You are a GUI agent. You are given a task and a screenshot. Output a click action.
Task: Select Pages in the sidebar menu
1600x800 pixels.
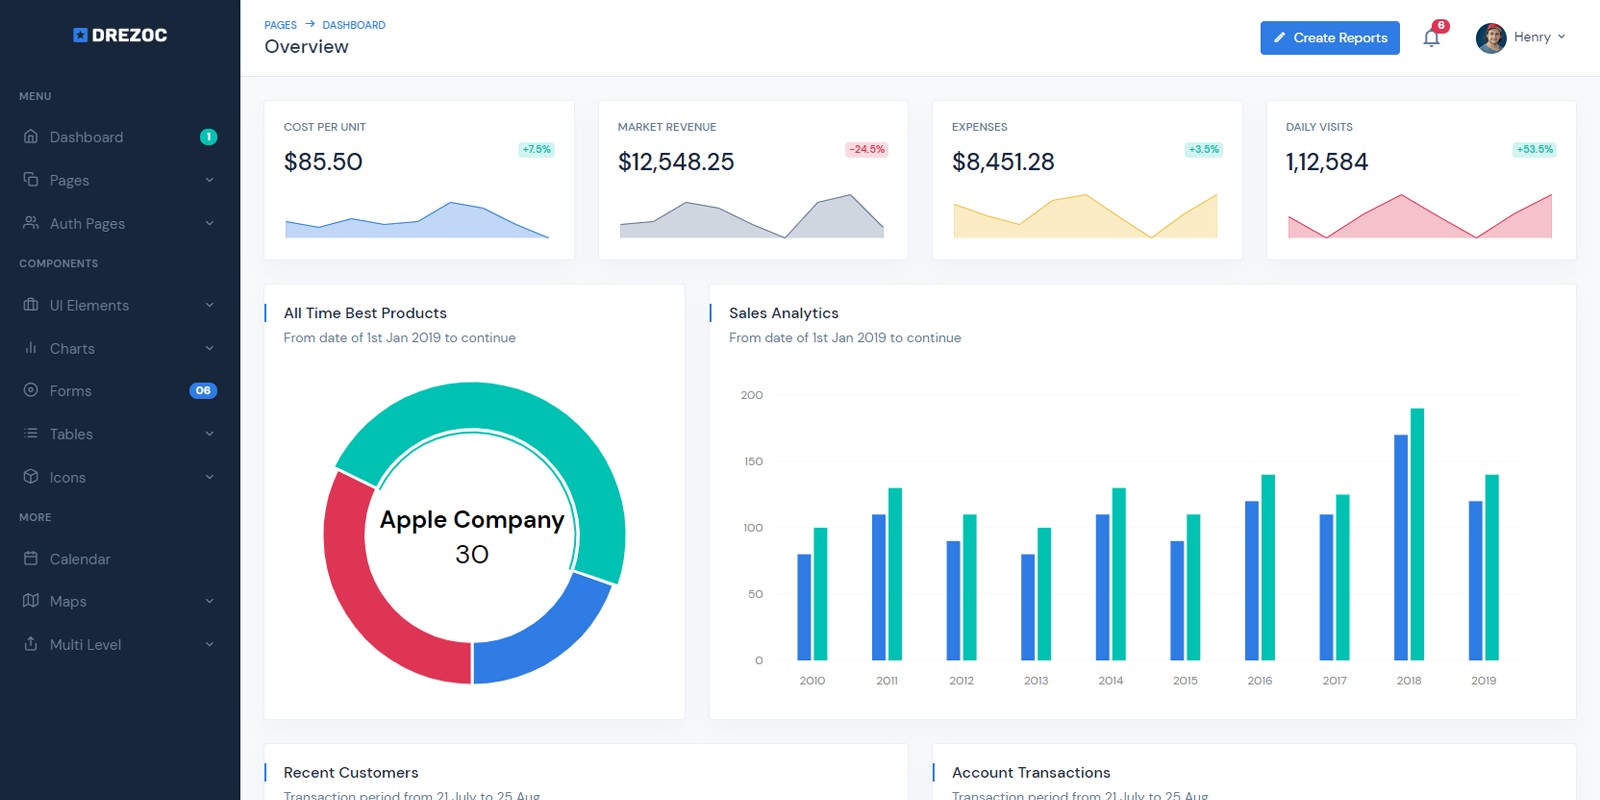(x=120, y=180)
